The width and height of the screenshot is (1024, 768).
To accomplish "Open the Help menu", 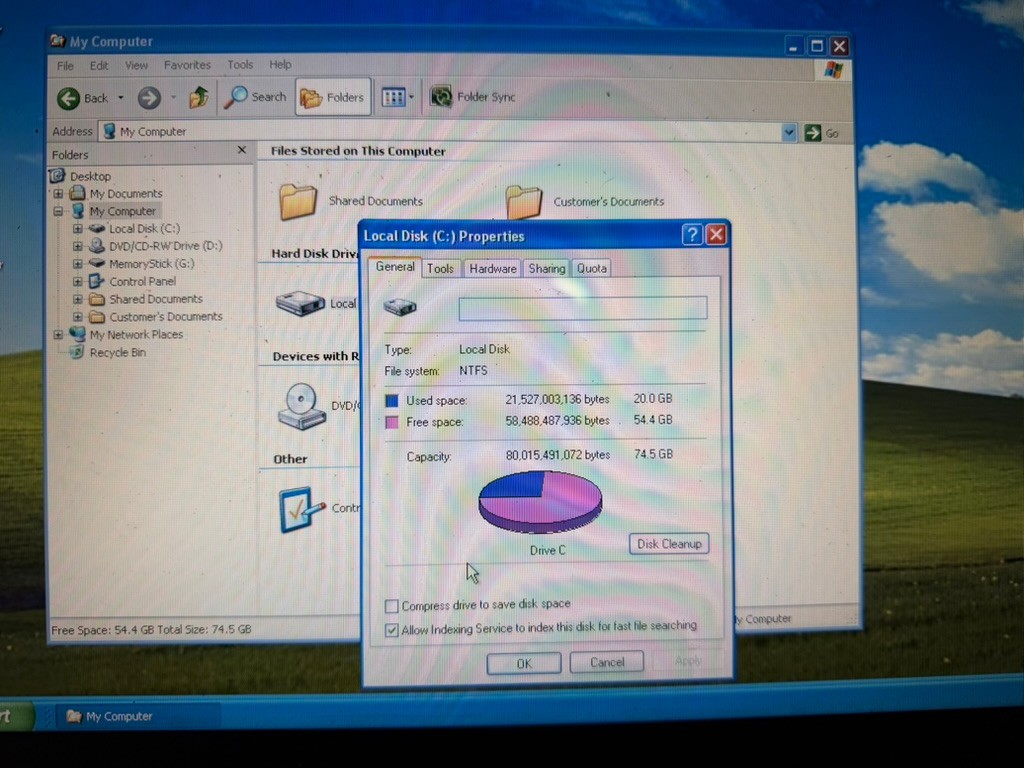I will (x=280, y=64).
